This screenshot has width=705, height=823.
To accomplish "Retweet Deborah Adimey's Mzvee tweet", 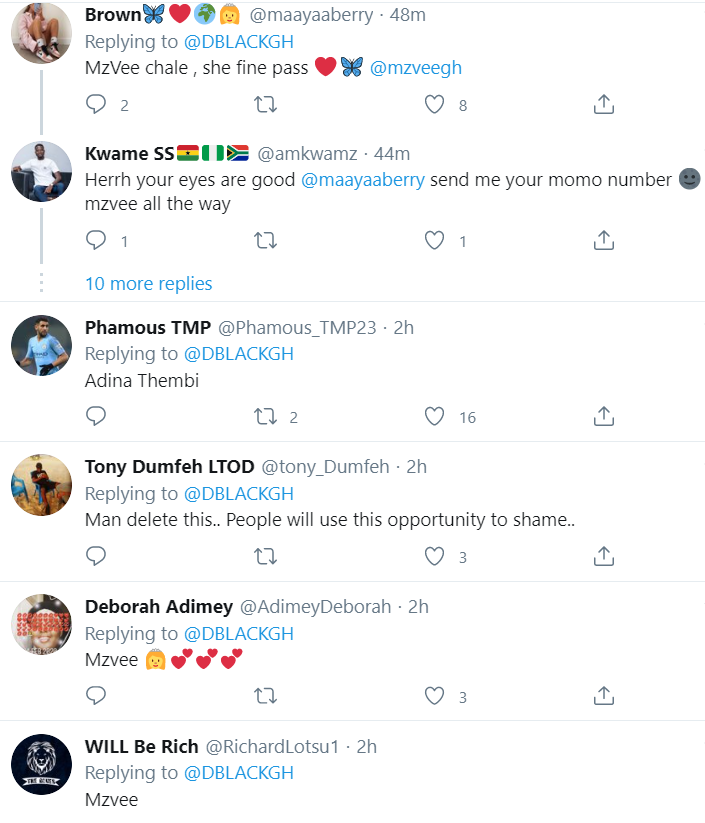I will pyautogui.click(x=266, y=695).
